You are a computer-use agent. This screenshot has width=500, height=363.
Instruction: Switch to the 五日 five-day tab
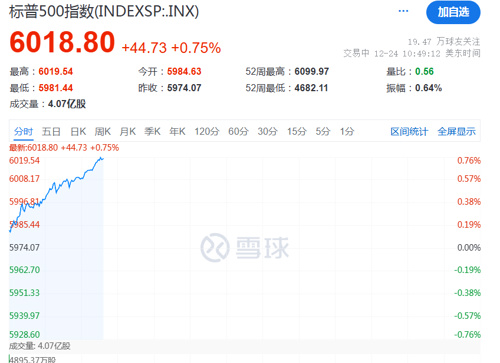(51, 131)
